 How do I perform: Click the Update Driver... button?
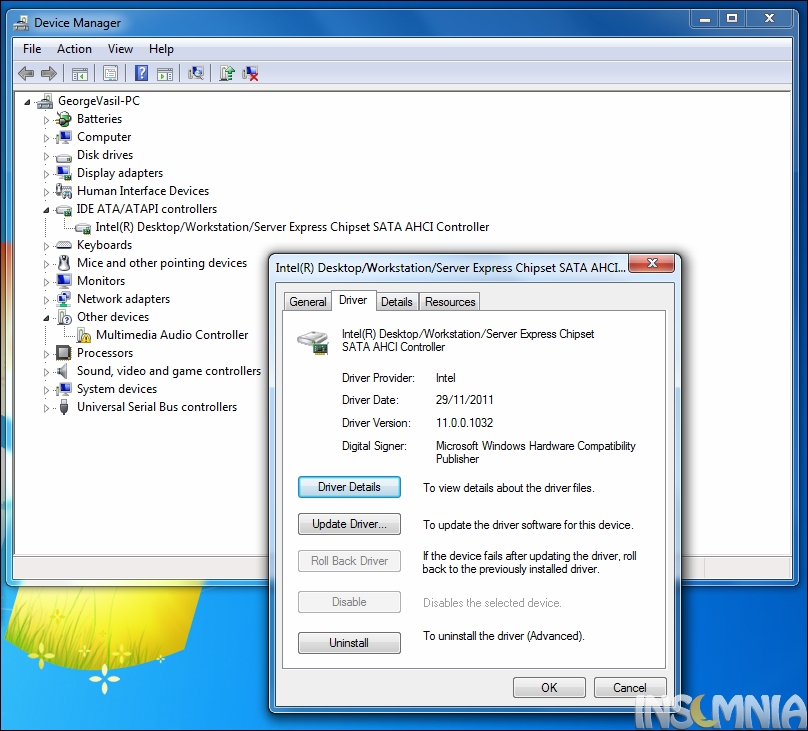pos(349,524)
